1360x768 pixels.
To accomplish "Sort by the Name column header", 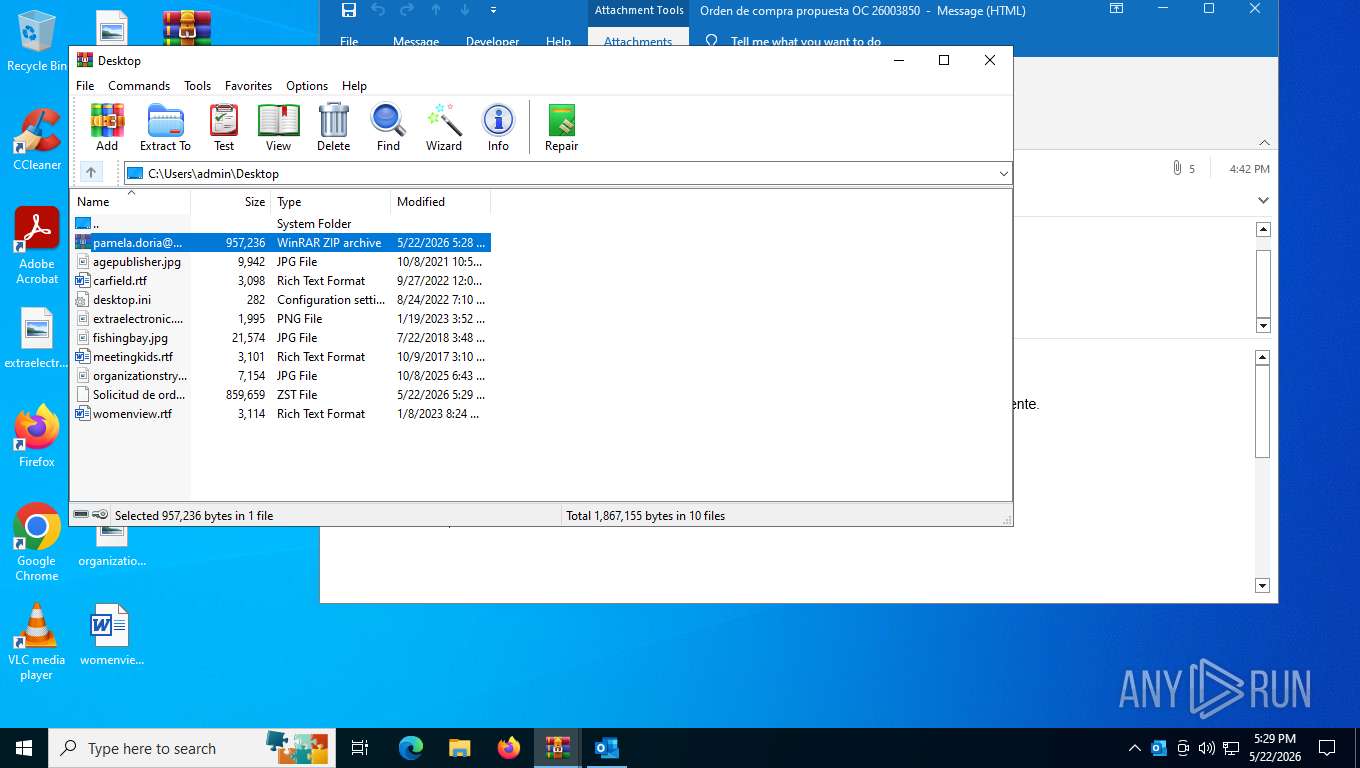I will (x=130, y=202).
